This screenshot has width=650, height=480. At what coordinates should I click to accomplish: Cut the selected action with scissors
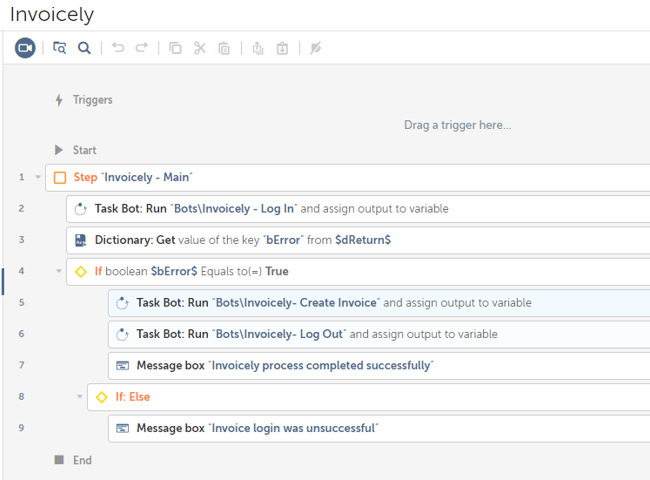click(200, 48)
